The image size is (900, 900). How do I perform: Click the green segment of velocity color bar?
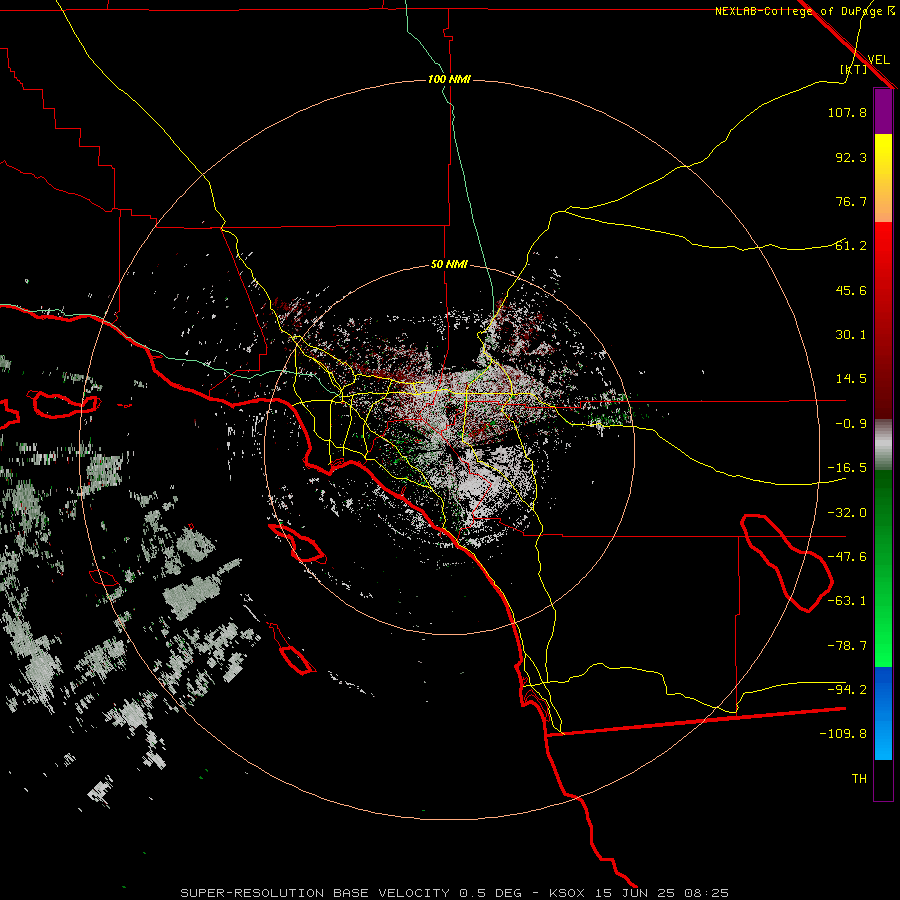(x=883, y=568)
